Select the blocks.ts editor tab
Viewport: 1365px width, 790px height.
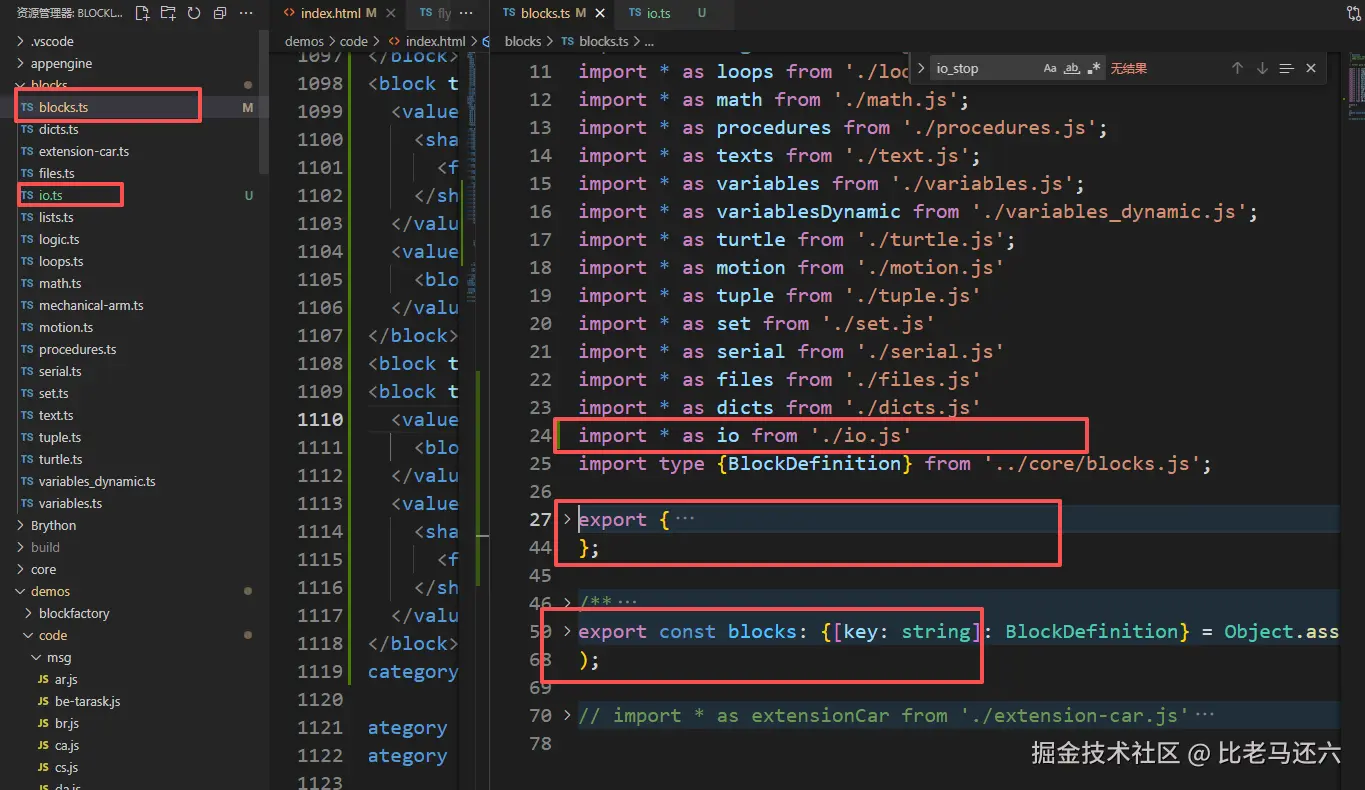(545, 13)
